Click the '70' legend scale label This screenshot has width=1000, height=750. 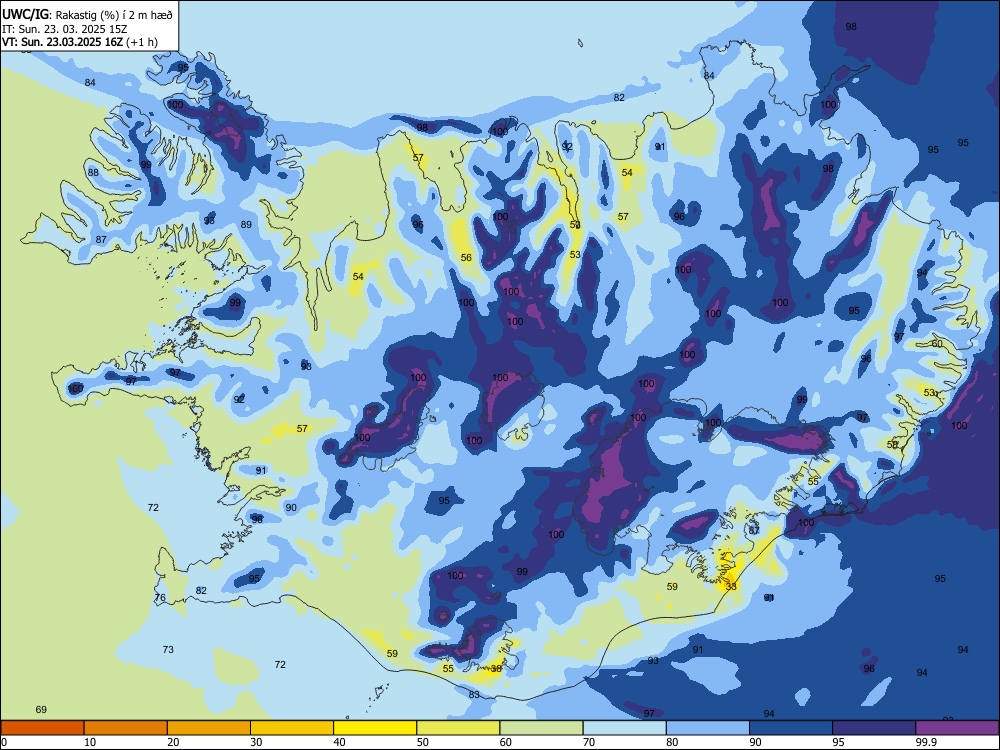pos(589,742)
